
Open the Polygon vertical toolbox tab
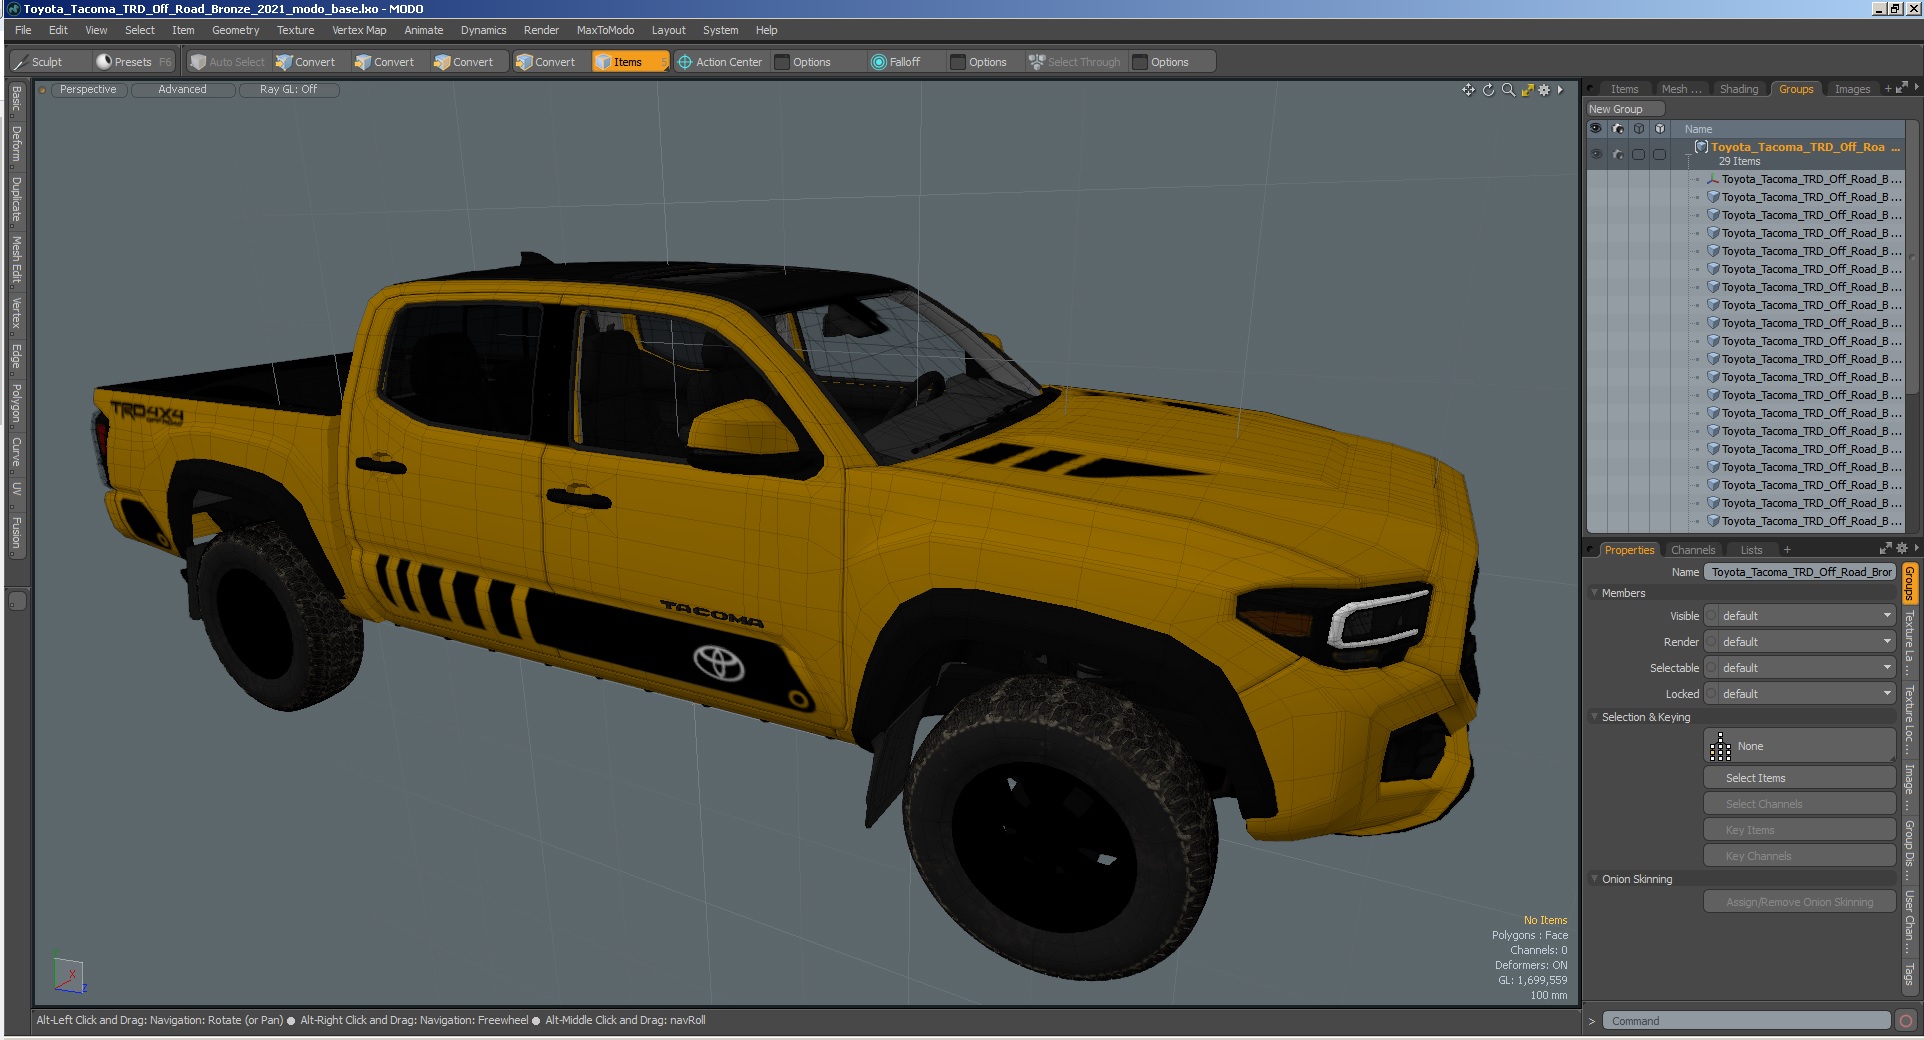[16, 403]
